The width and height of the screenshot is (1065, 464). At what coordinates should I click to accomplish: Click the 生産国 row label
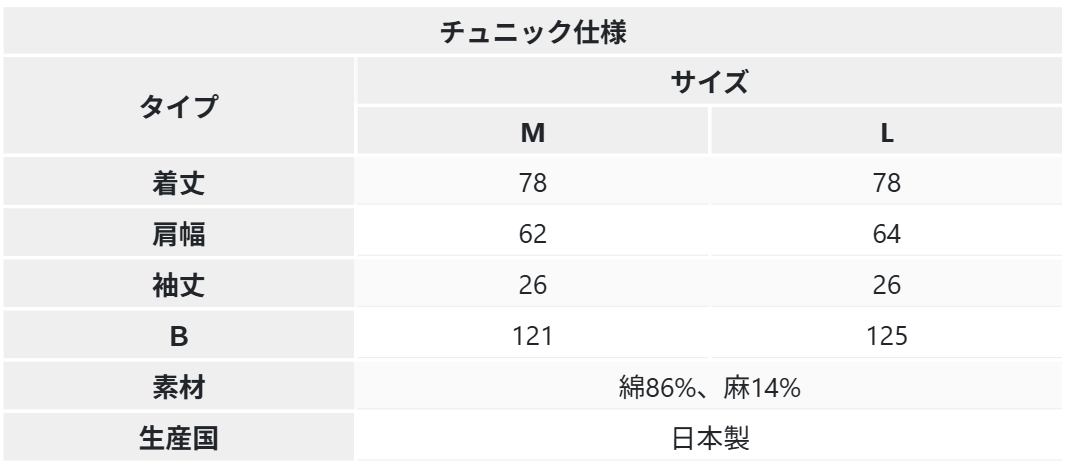(179, 438)
